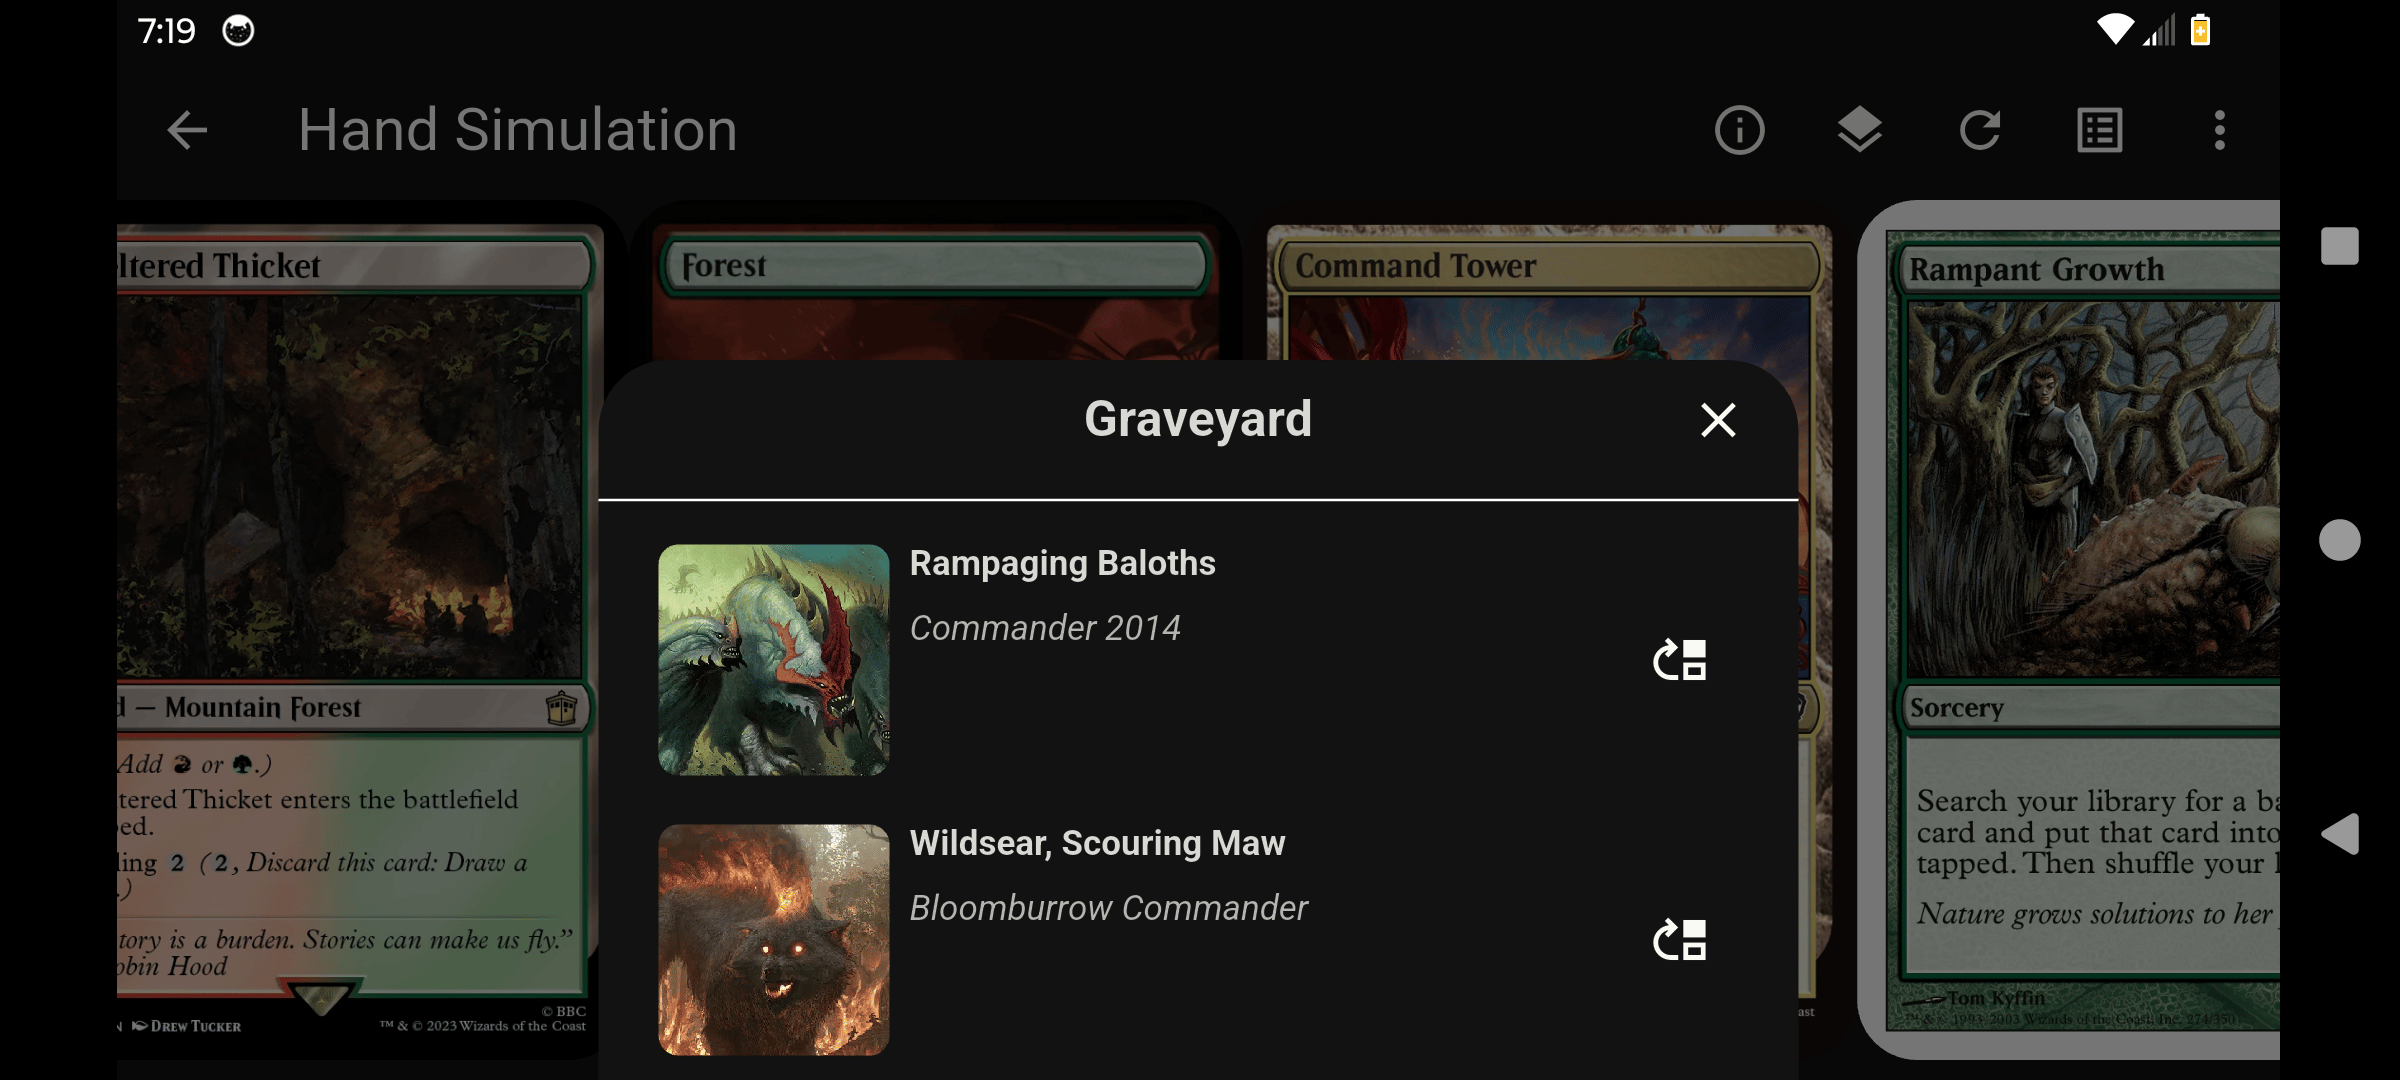Tap the back arrow next to Hand Simulation
This screenshot has height=1080, width=2400.
[x=187, y=130]
